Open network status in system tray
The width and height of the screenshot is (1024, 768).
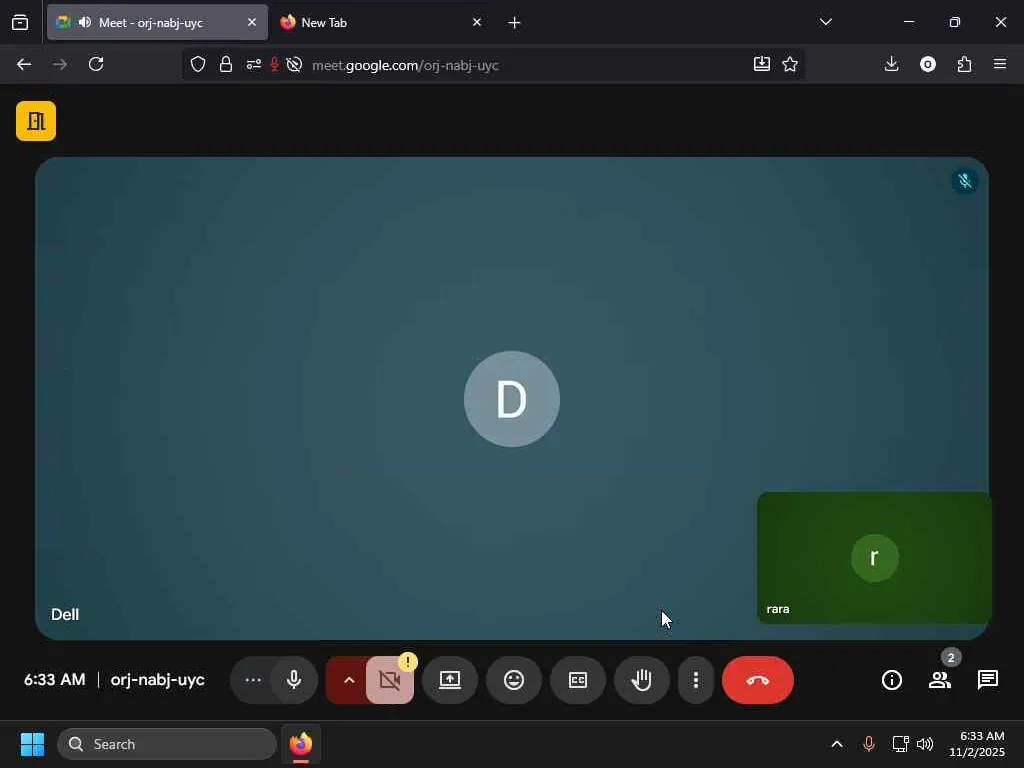pos(901,744)
